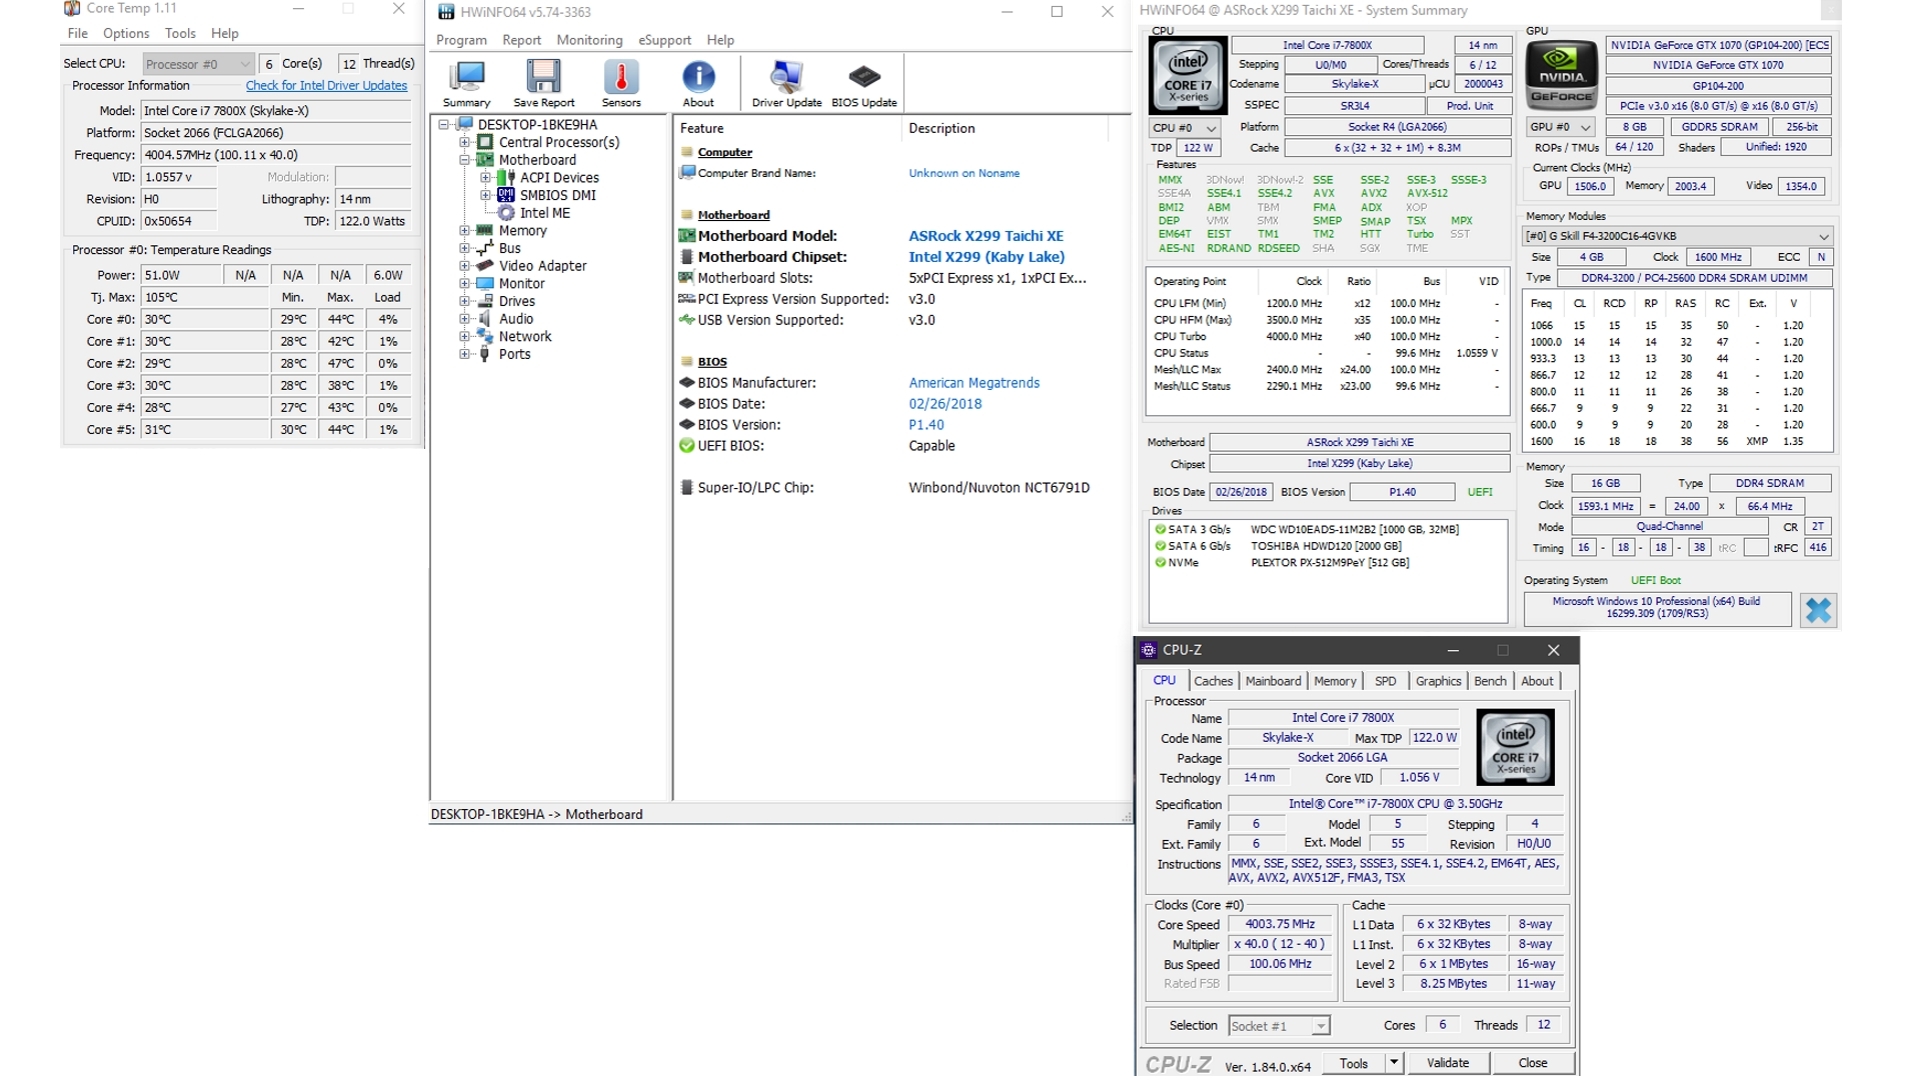Click the Motherboard Model icon in feature list
Viewport: 1920px width, 1080px height.
point(686,236)
